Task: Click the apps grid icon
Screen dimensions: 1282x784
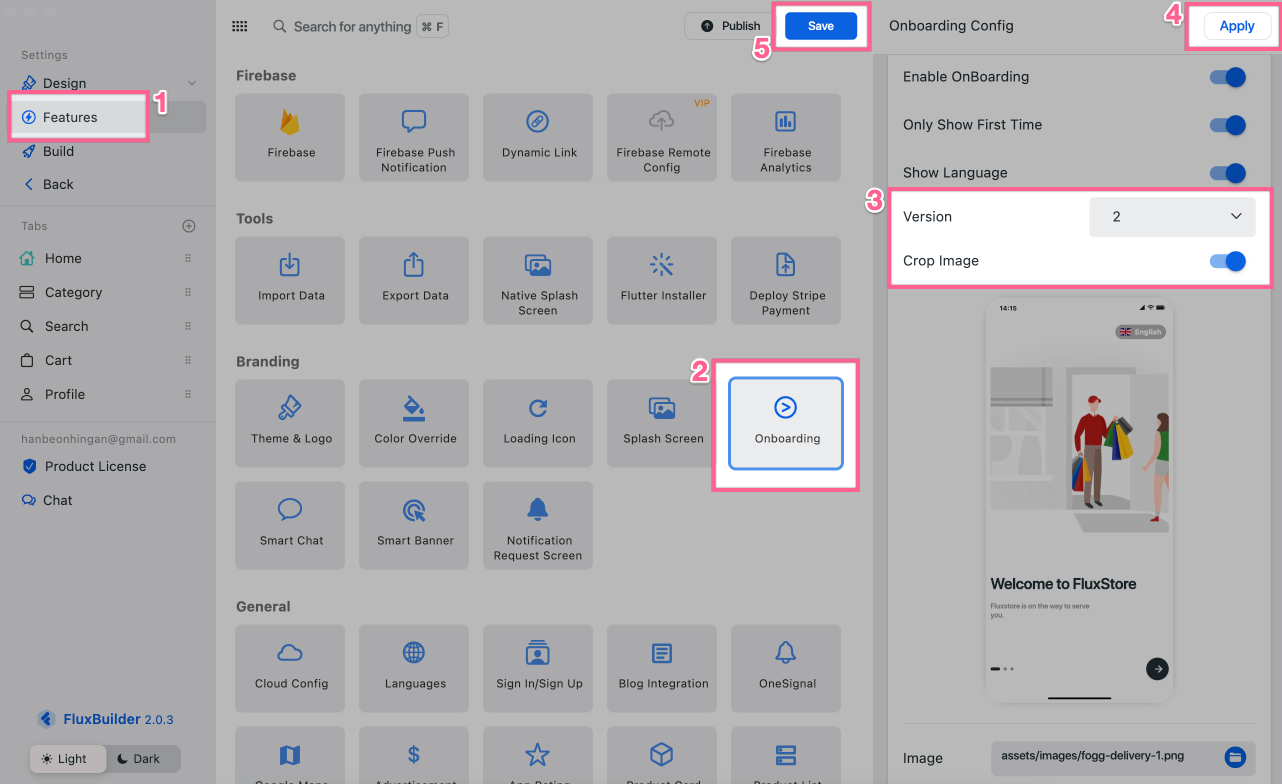Action: 240,27
